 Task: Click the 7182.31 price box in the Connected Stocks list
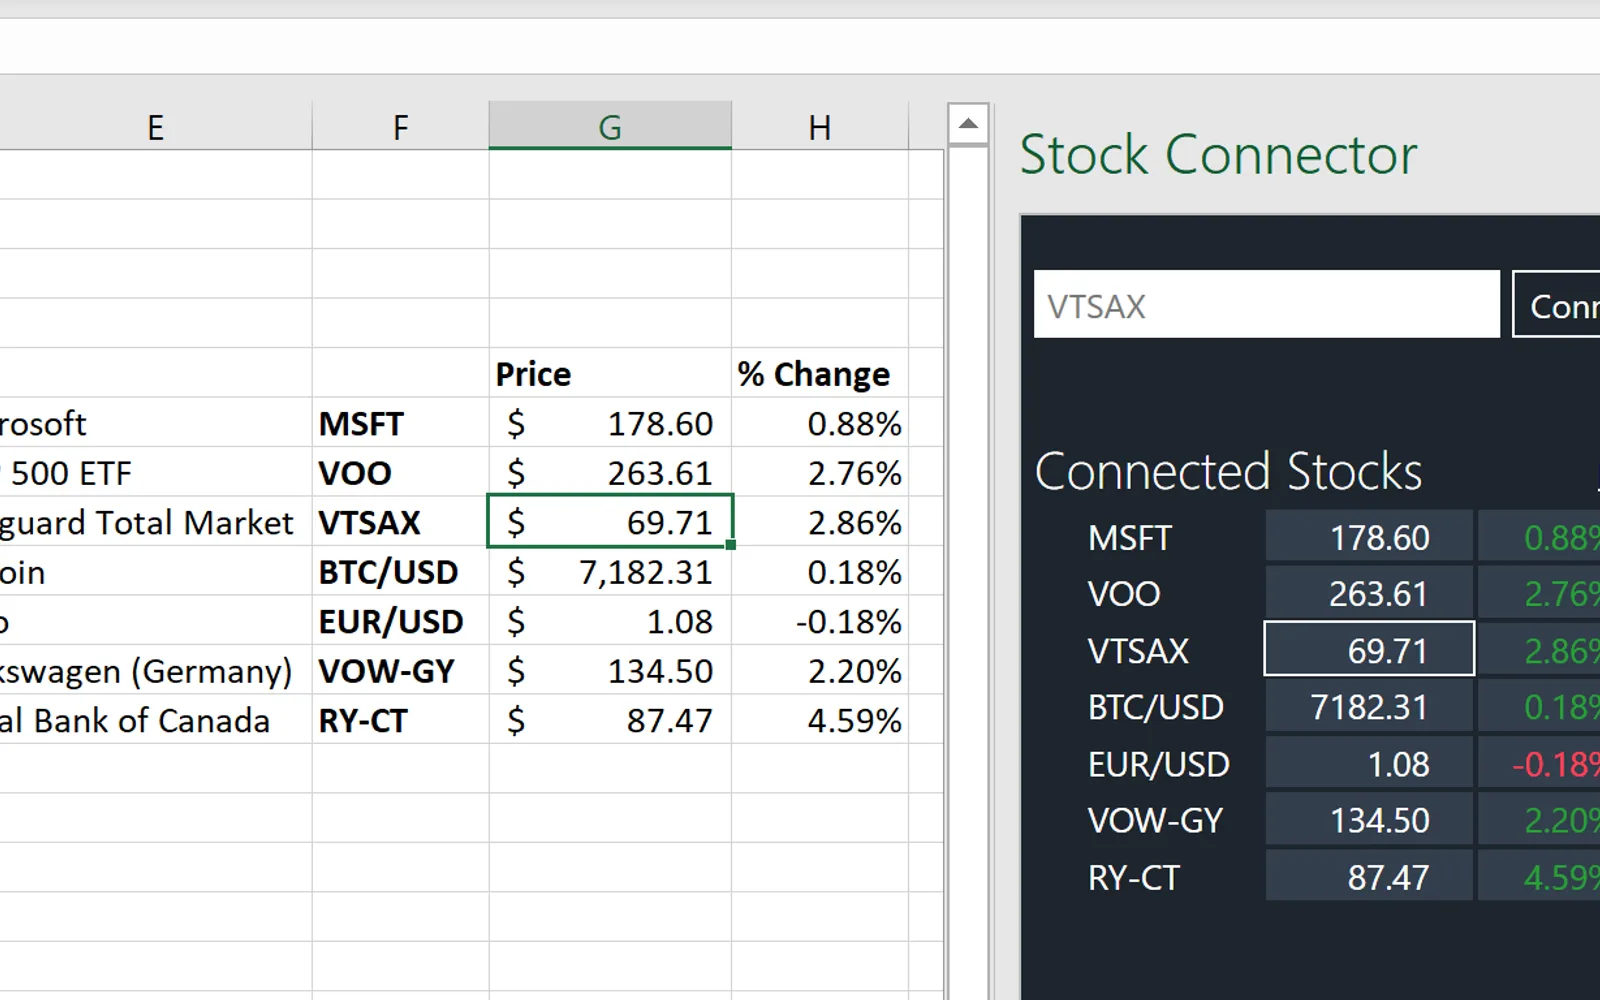pyautogui.click(x=1369, y=706)
